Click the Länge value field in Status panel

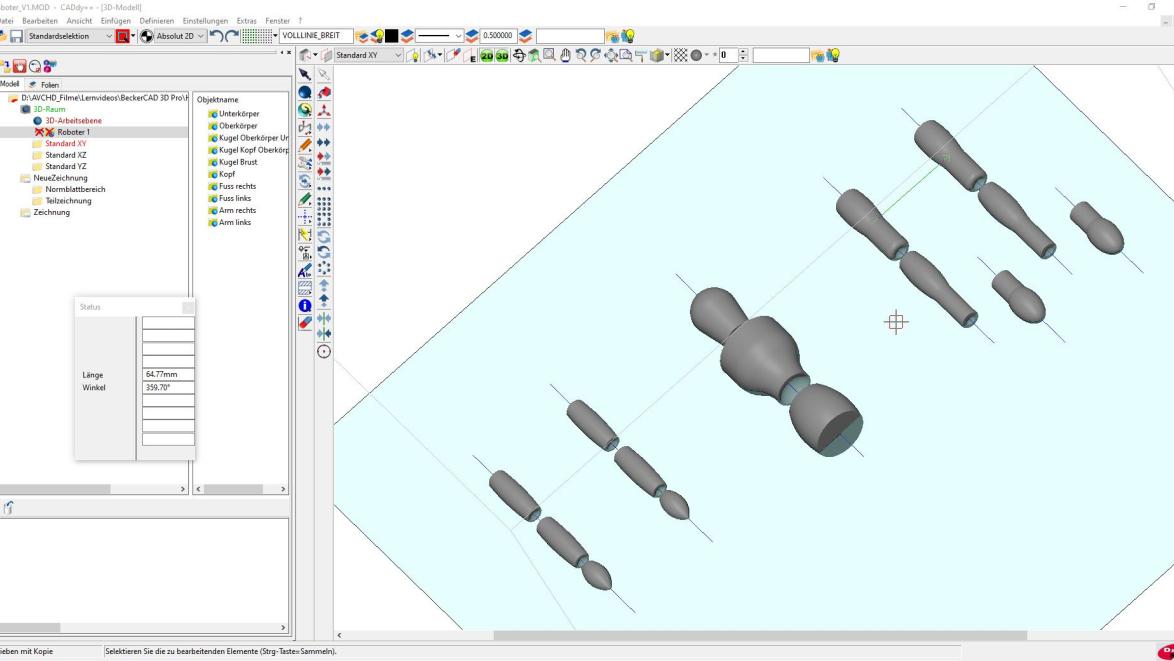168,375
